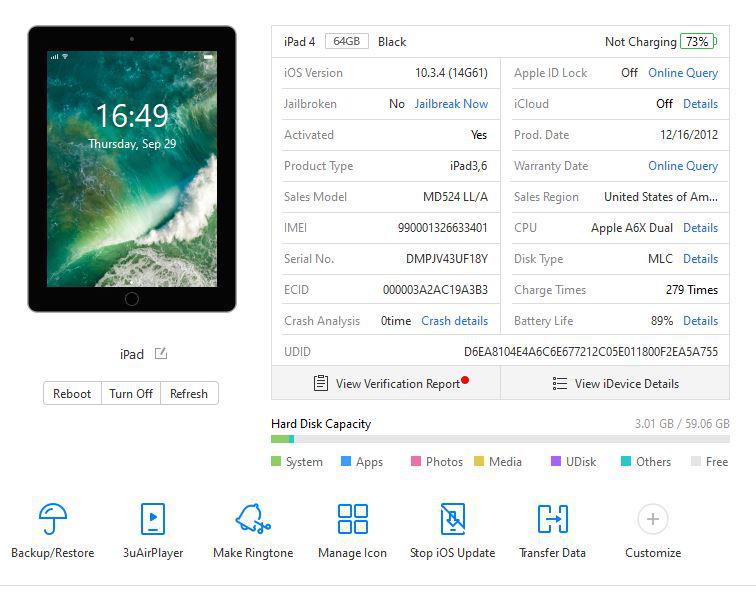
Task: Click Online Query for Warranty Date
Action: click(x=683, y=166)
